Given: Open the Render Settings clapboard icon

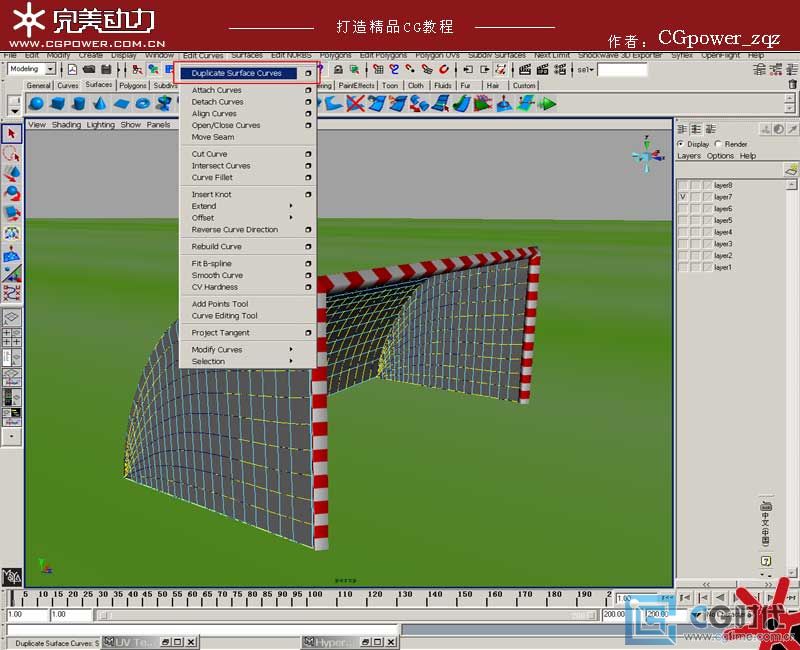Looking at the screenshot, I should pyautogui.click(x=560, y=69).
